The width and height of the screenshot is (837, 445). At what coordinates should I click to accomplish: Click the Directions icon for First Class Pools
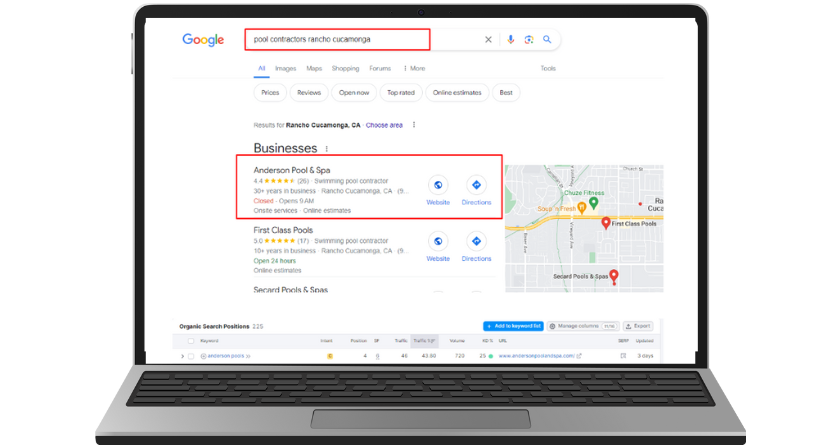coord(476,241)
